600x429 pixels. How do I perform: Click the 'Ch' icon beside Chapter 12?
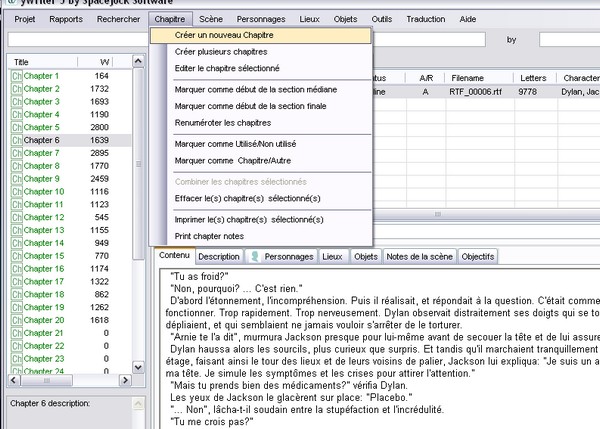(x=16, y=217)
